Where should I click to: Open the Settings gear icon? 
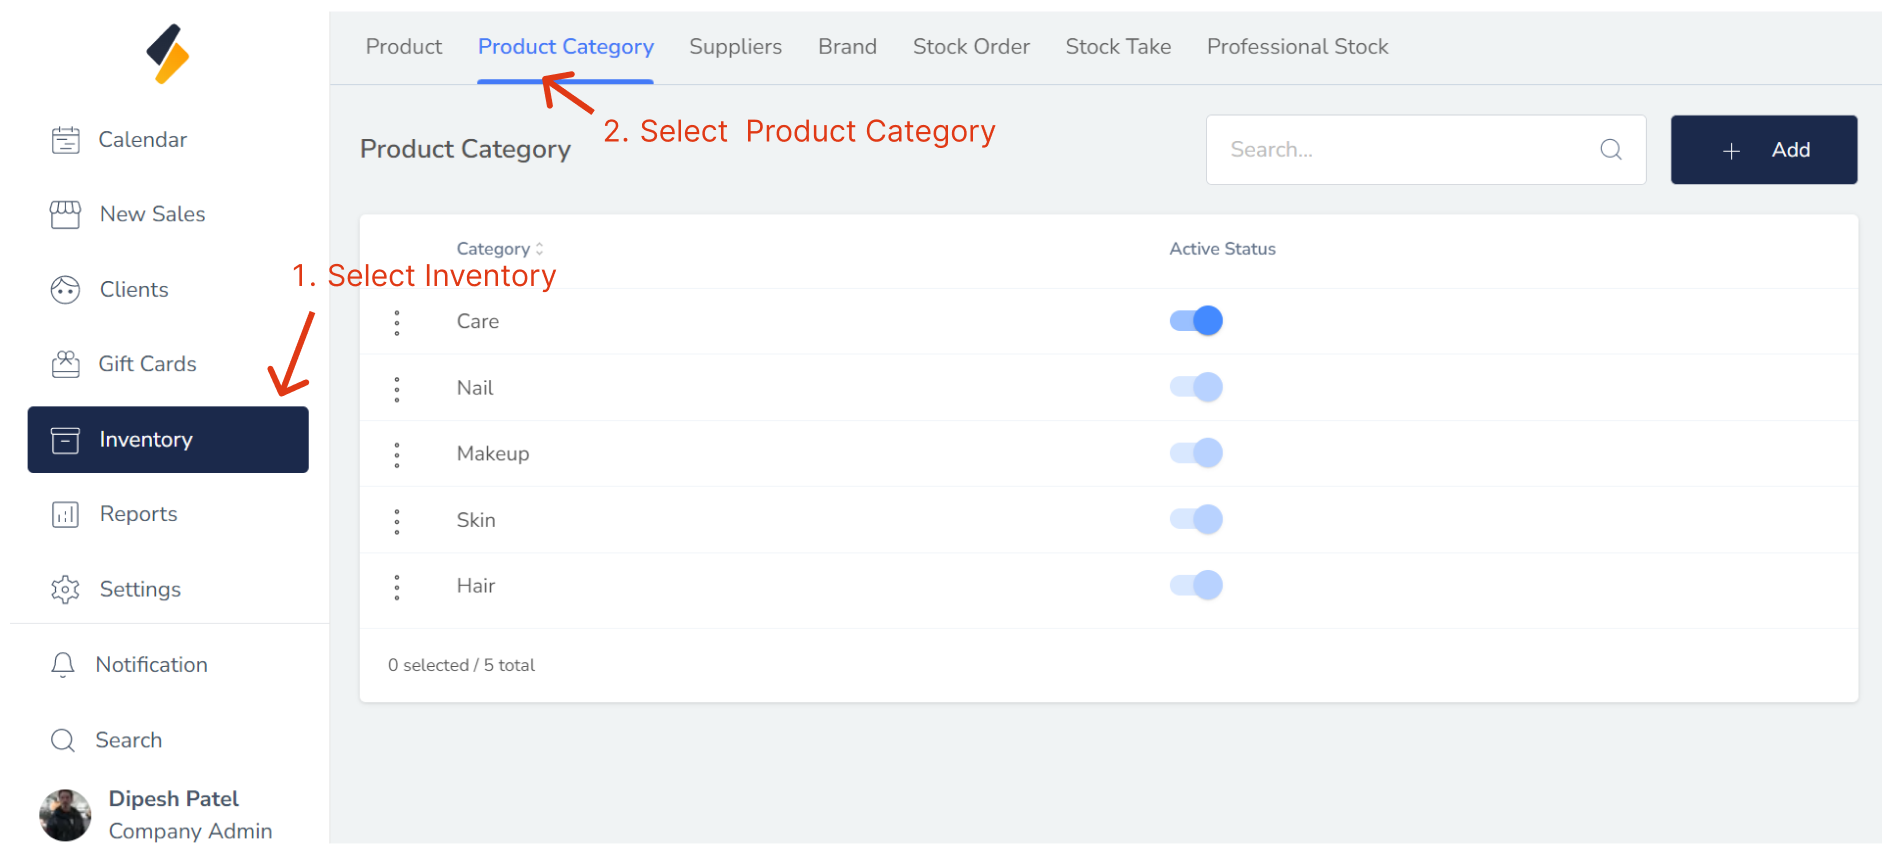[66, 589]
